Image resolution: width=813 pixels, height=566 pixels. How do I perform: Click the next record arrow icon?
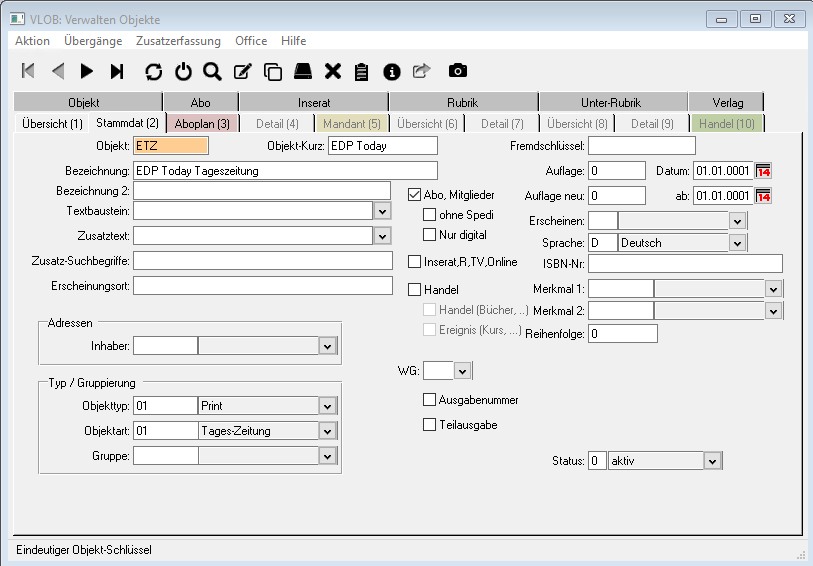coord(87,71)
